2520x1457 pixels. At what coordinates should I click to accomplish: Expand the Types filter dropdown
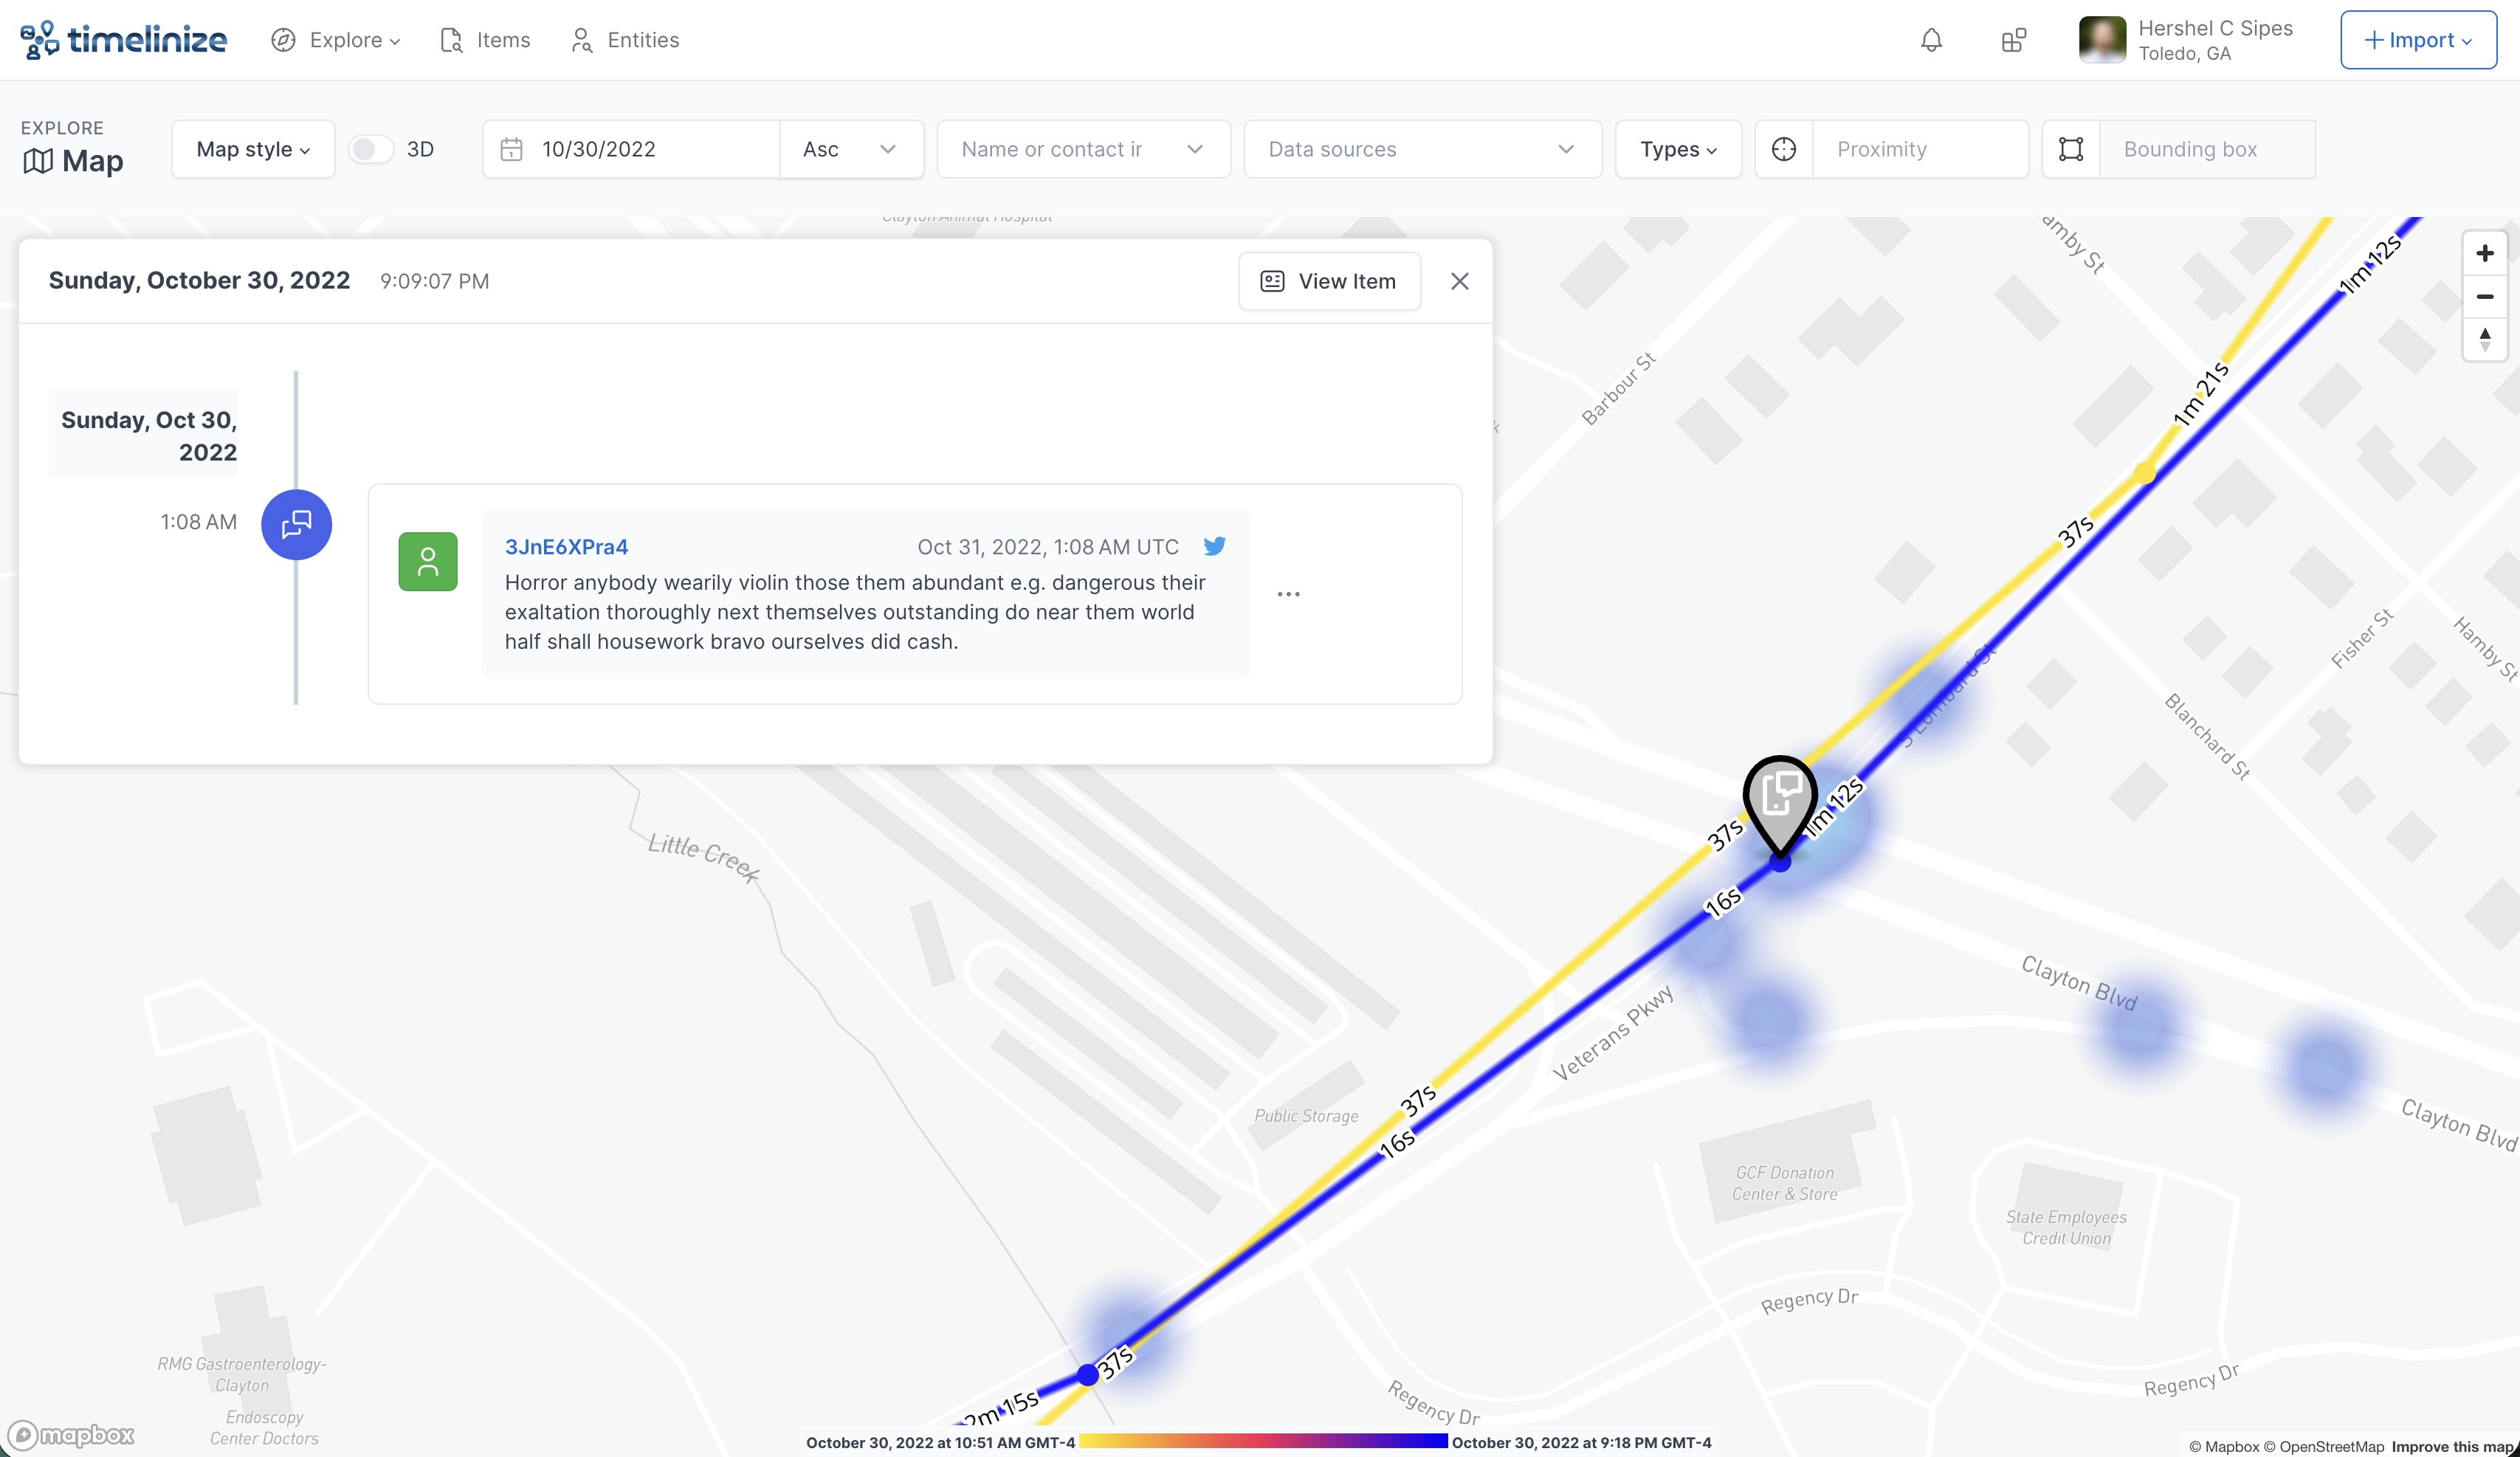pyautogui.click(x=1677, y=149)
